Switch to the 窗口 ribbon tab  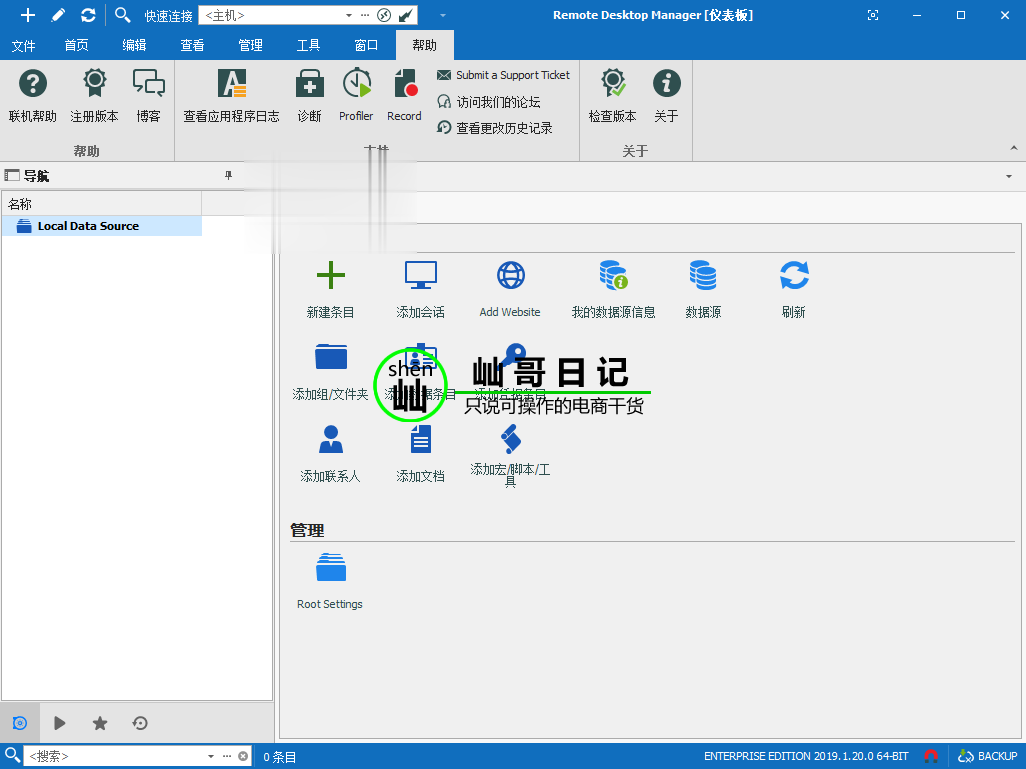click(366, 45)
